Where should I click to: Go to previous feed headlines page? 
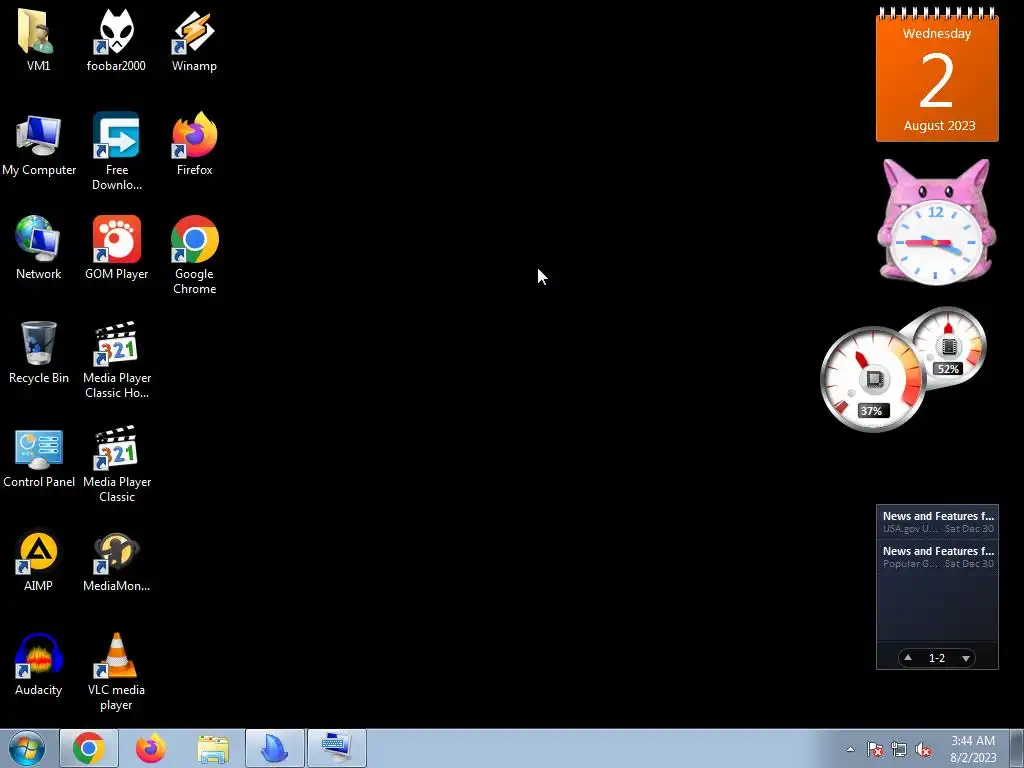coord(908,658)
